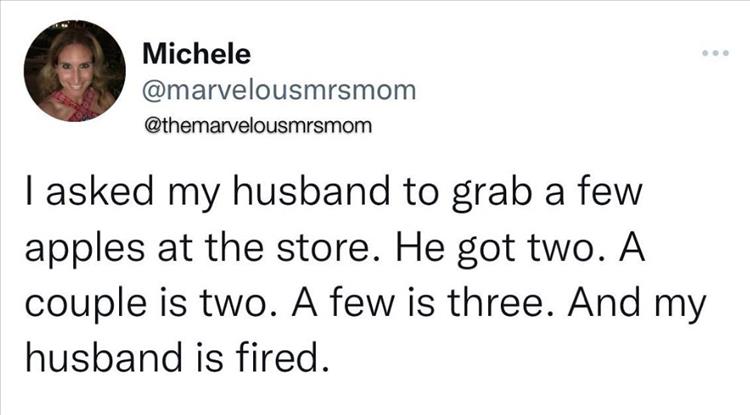Click the @marvelousmrsmom handle
Image resolution: width=750 pixels, height=415 pixels.
tap(272, 90)
